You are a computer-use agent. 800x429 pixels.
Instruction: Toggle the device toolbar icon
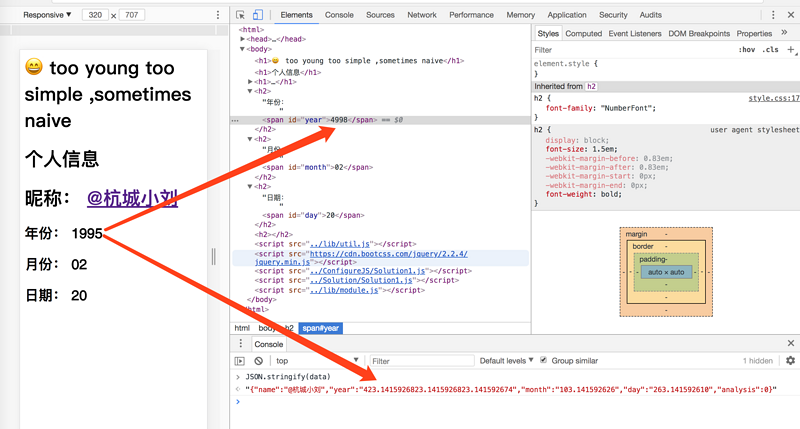(258, 15)
